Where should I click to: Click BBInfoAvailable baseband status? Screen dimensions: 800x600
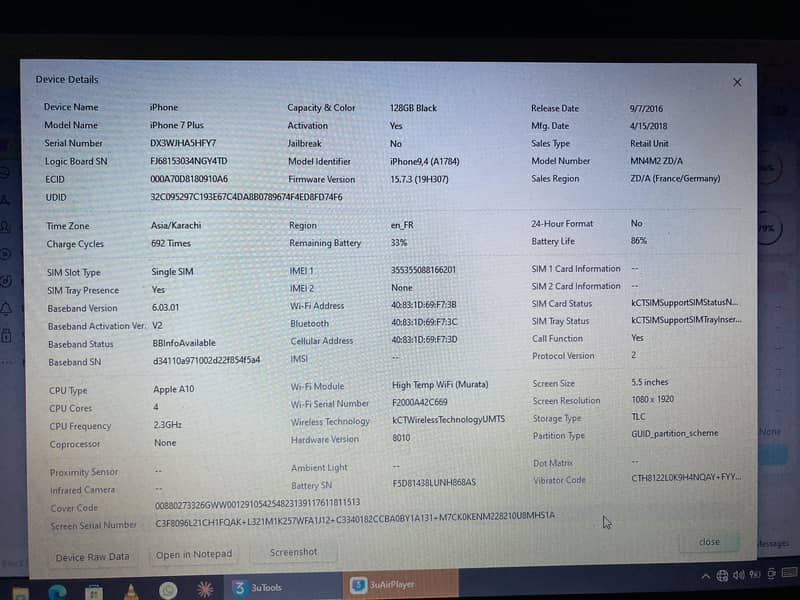[184, 343]
